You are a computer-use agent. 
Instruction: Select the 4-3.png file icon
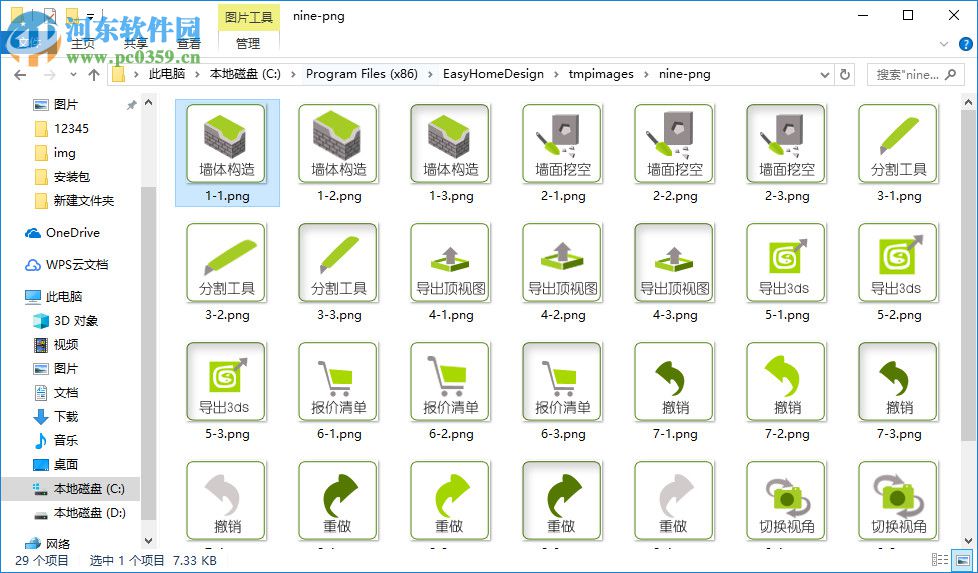pos(675,262)
